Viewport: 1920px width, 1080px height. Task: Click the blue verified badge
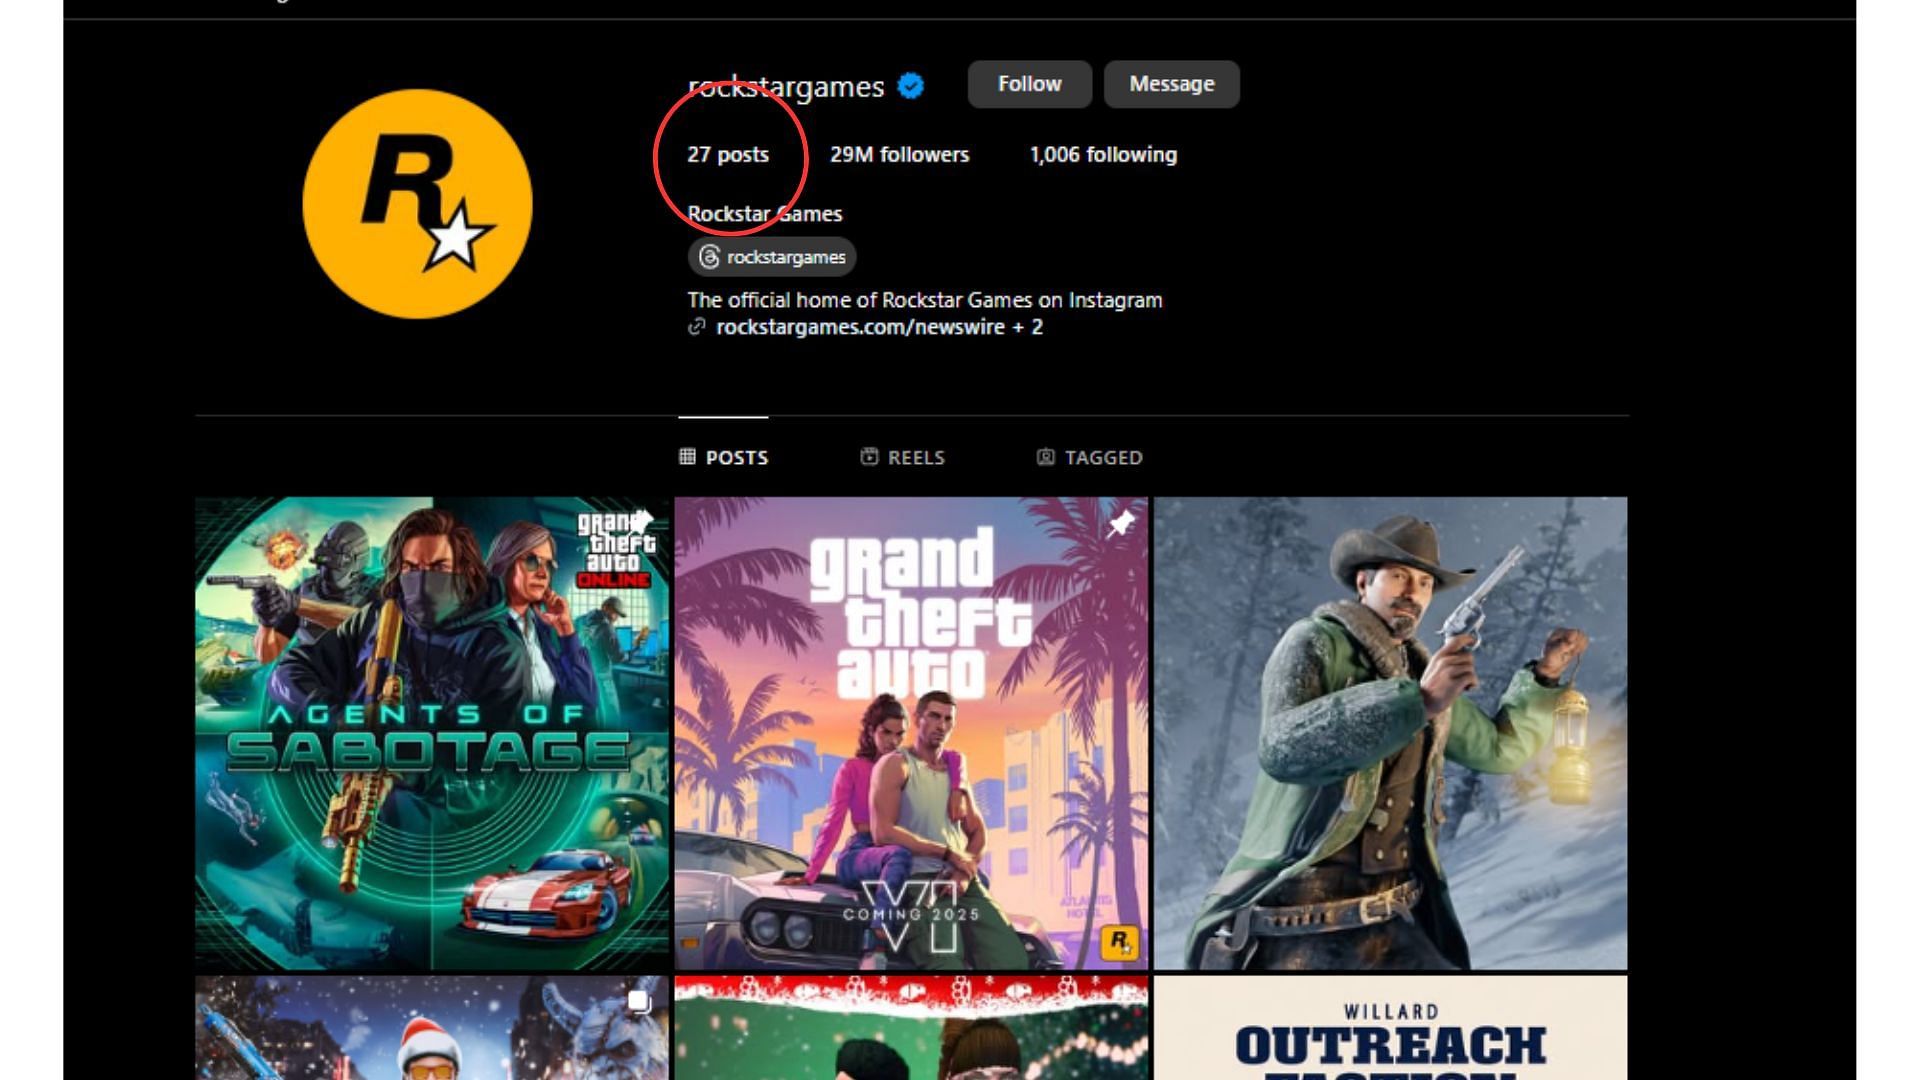click(x=910, y=86)
